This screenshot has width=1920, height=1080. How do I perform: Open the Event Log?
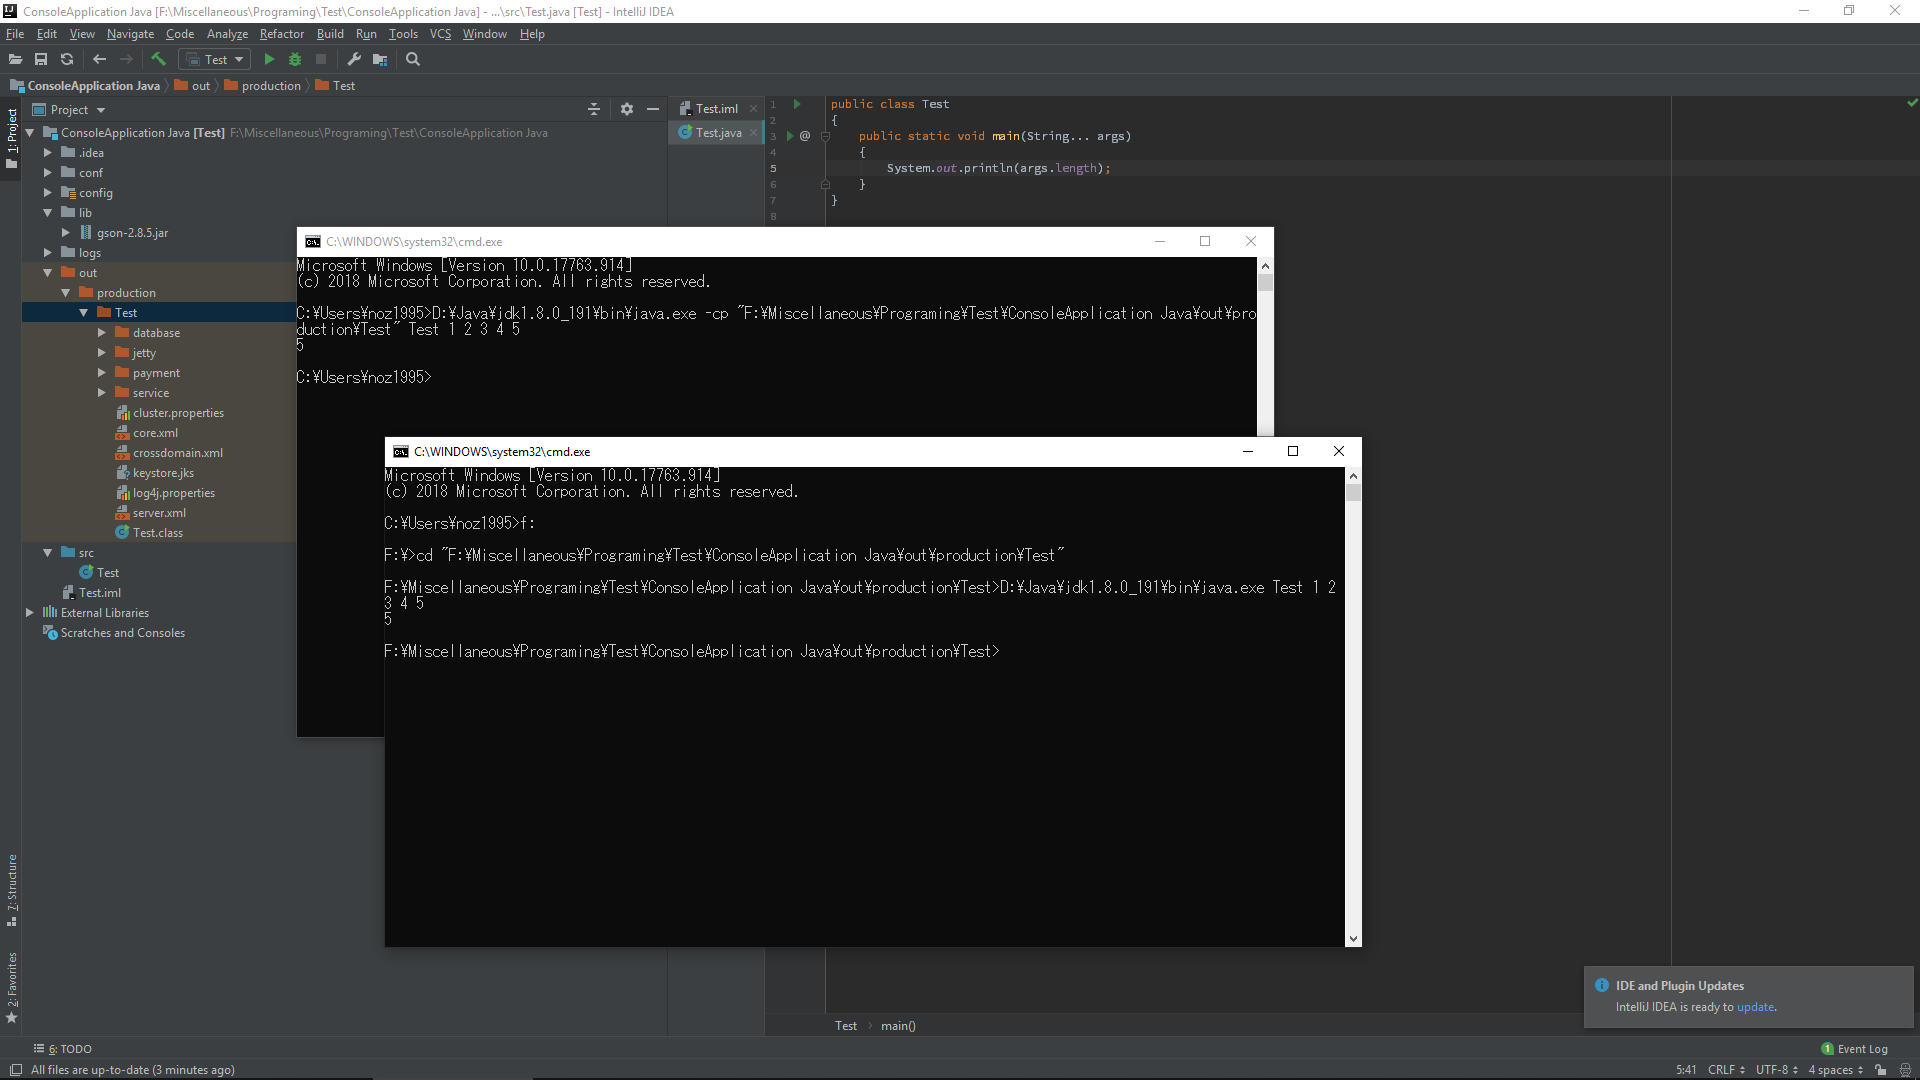[1861, 1049]
